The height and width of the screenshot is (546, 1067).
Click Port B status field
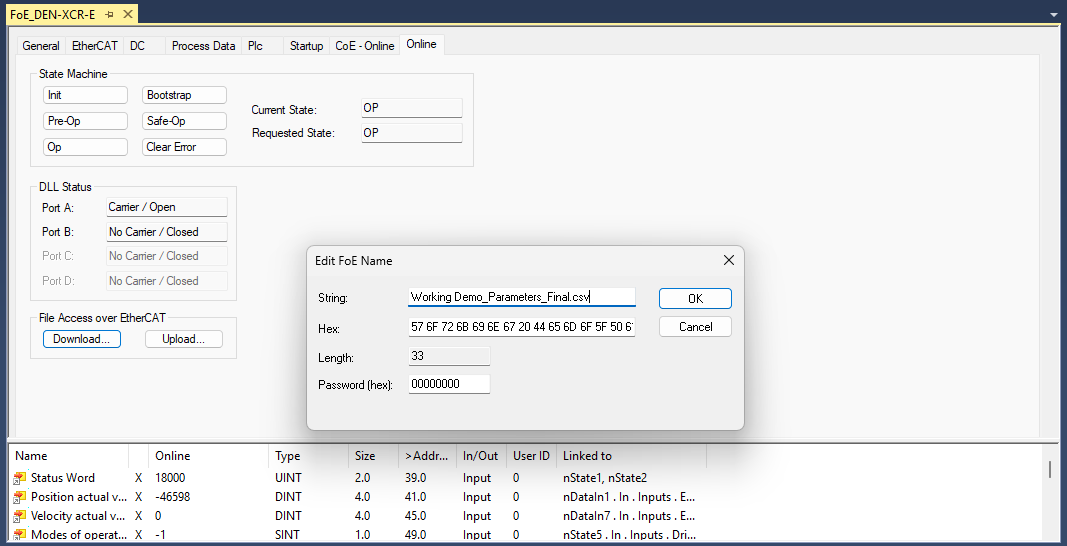[167, 231]
